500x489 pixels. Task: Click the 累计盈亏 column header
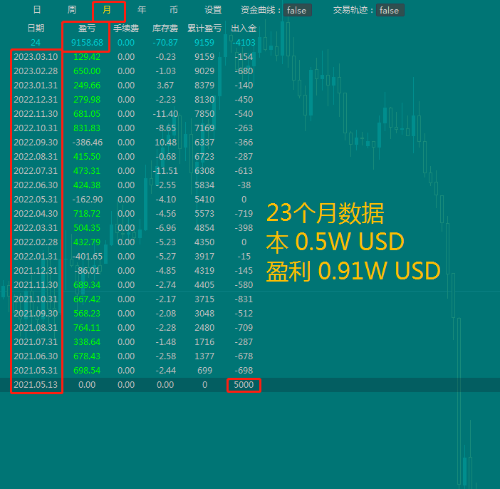point(204,28)
